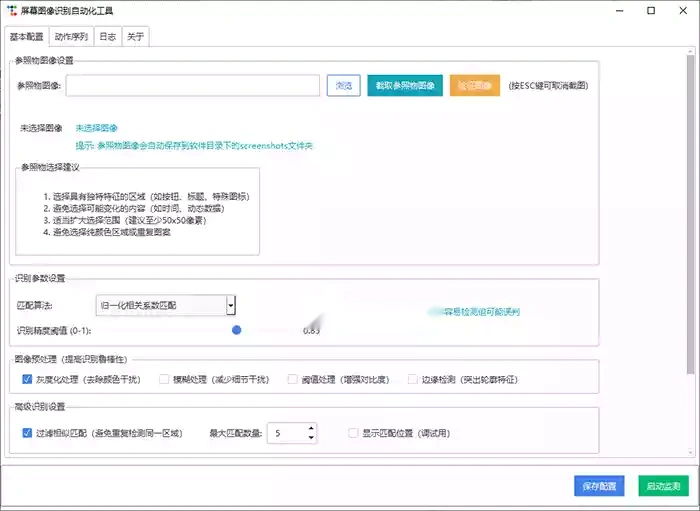
Task: Decrease 最大匹配数量 with the down arrow
Action: tap(311, 438)
